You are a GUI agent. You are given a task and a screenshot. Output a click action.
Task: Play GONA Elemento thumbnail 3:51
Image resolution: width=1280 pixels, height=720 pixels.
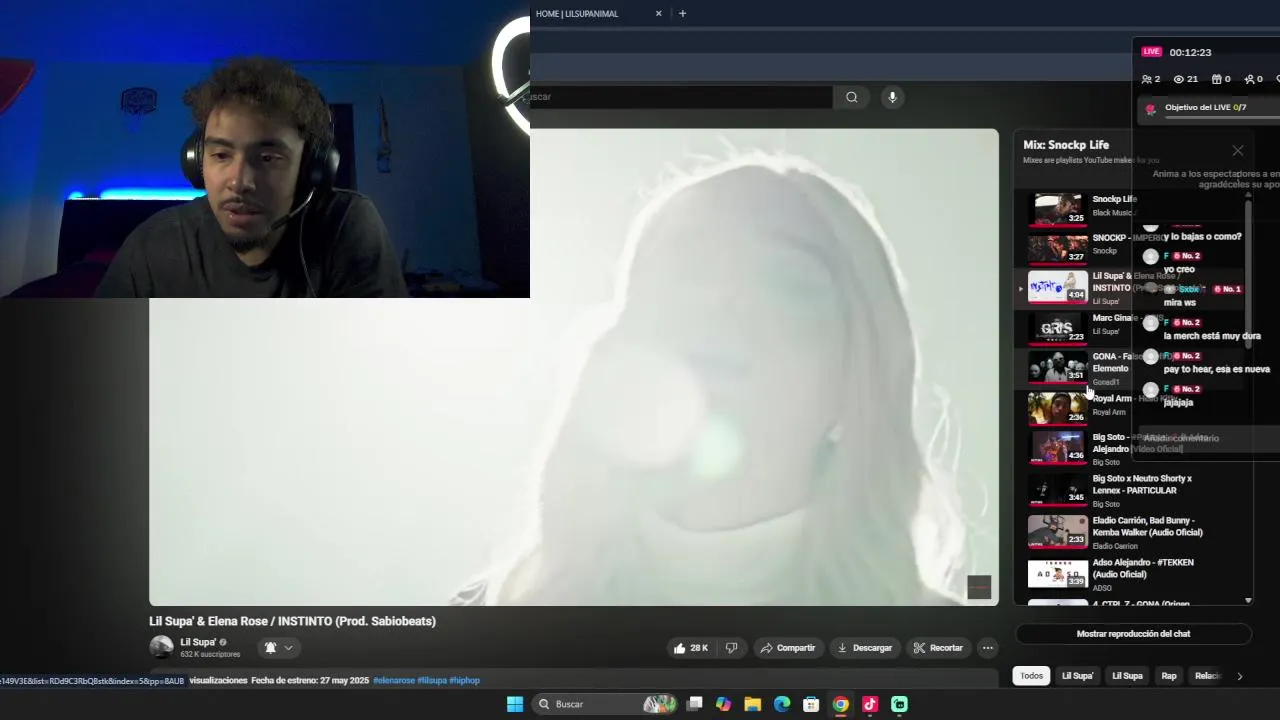1057,366
